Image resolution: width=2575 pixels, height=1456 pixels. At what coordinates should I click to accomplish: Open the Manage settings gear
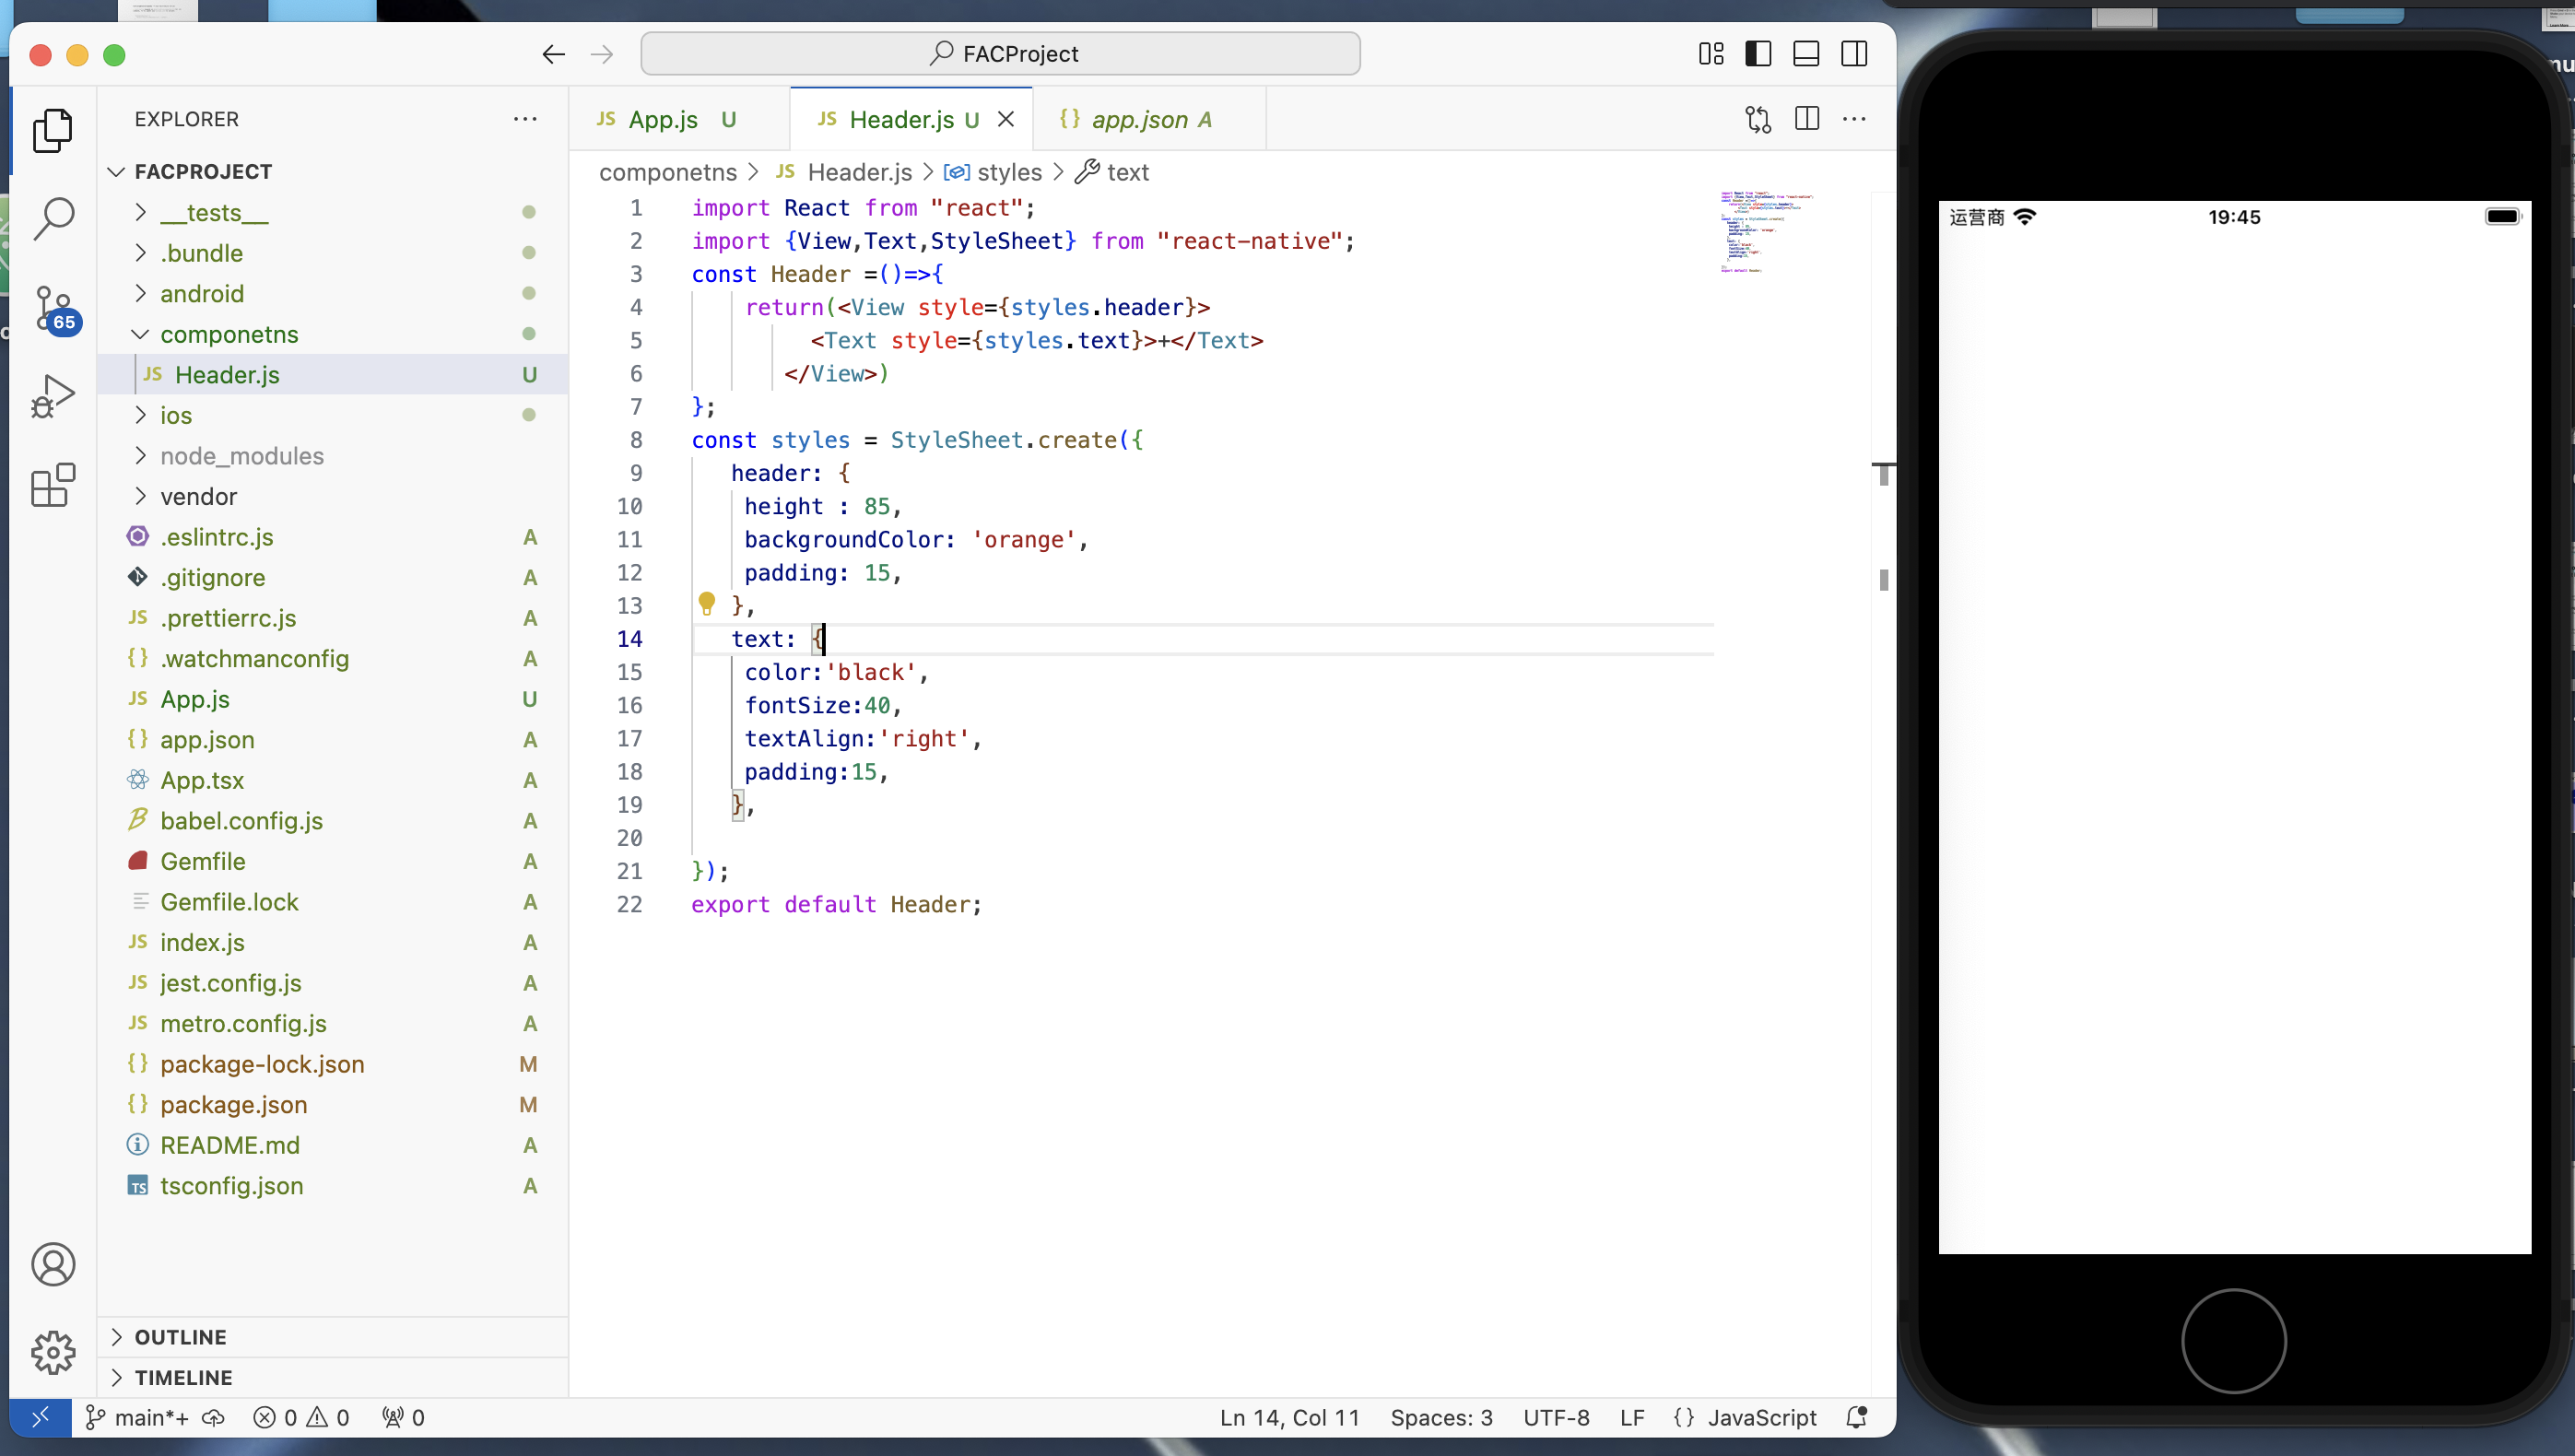pyautogui.click(x=53, y=1352)
